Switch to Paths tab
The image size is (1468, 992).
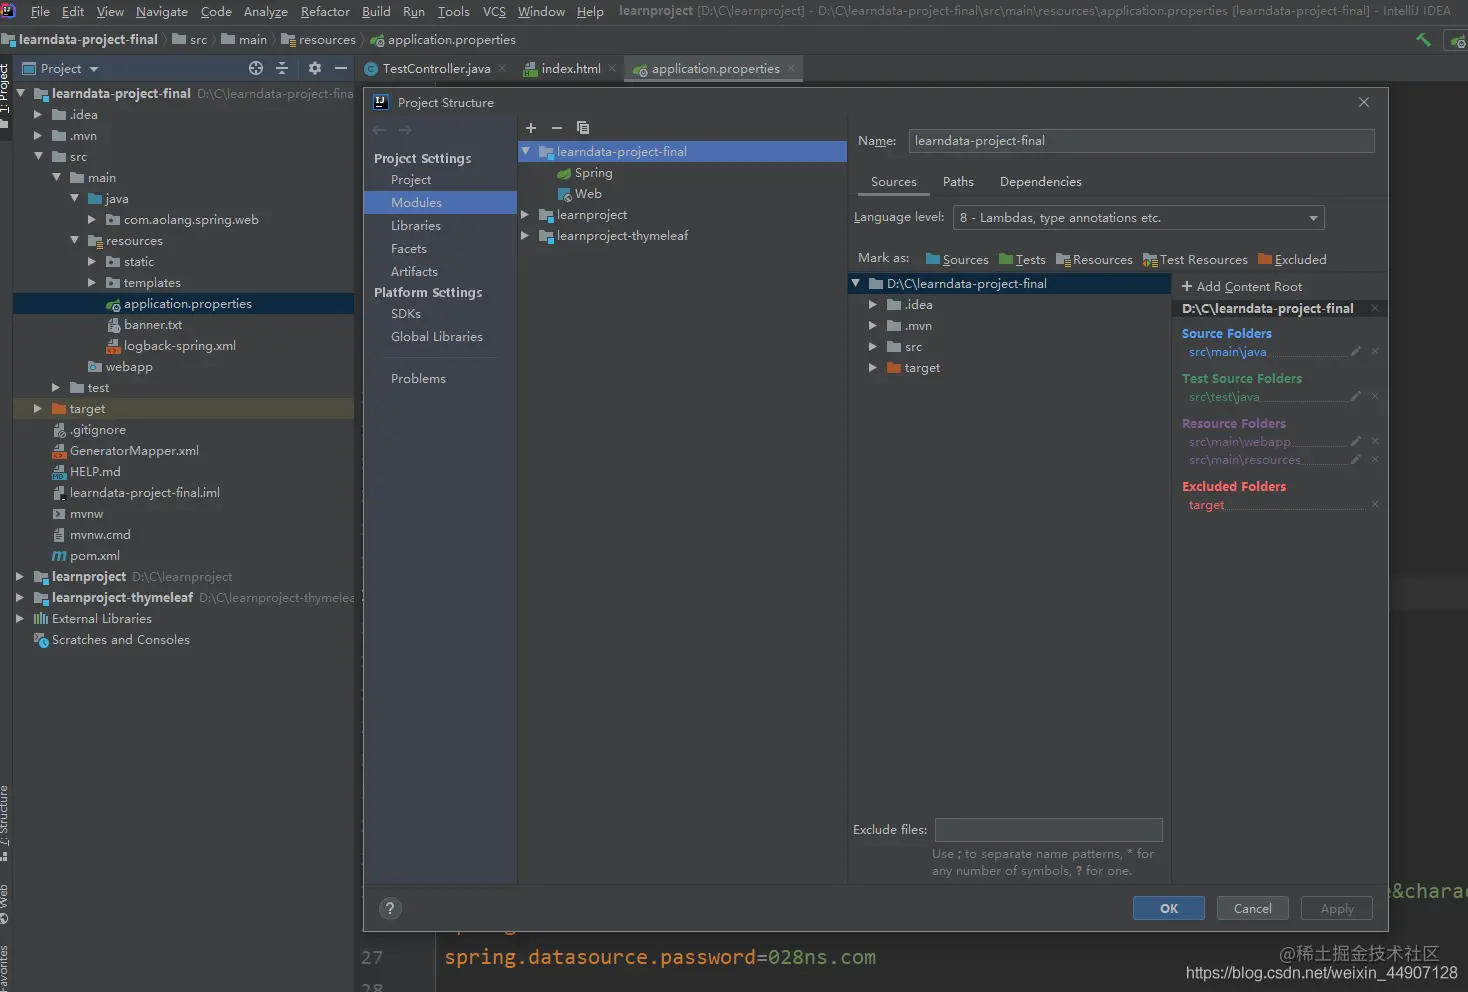coord(958,182)
